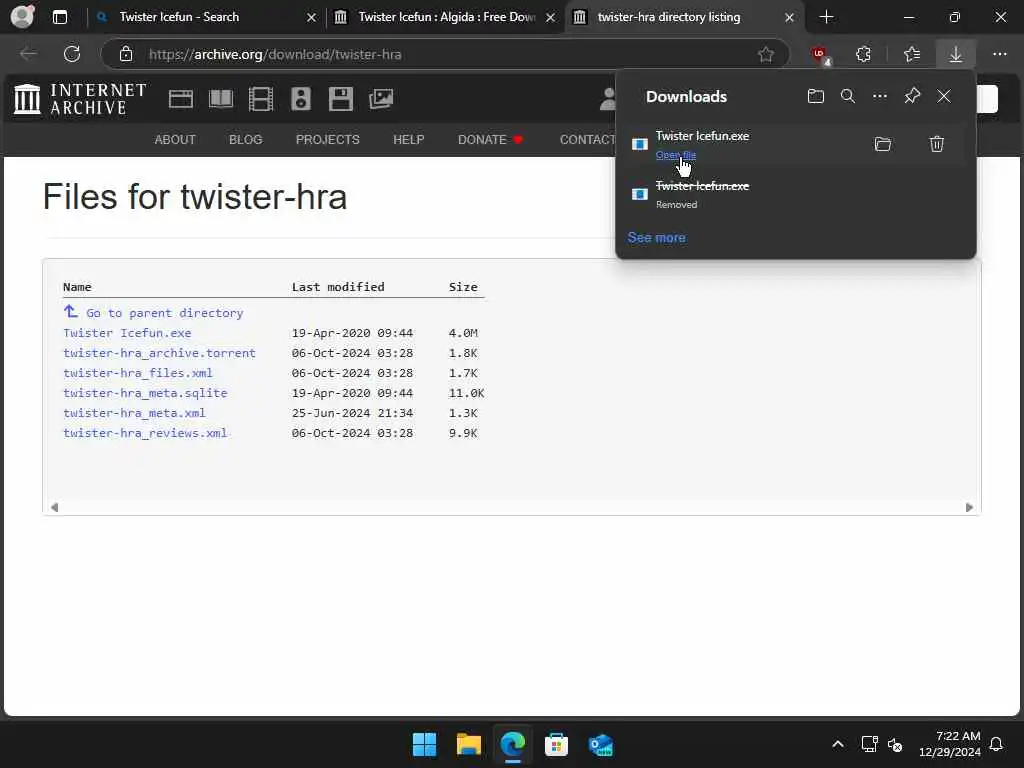Show hidden system tray icons

[838, 744]
